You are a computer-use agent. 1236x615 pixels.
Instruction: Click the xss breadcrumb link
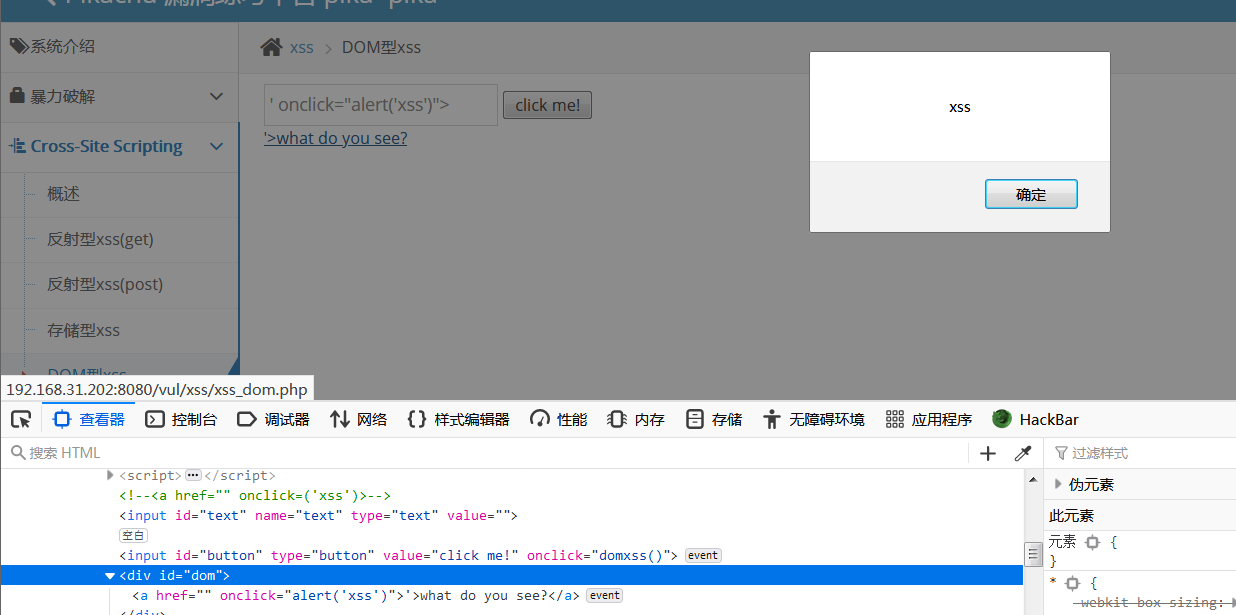point(302,47)
